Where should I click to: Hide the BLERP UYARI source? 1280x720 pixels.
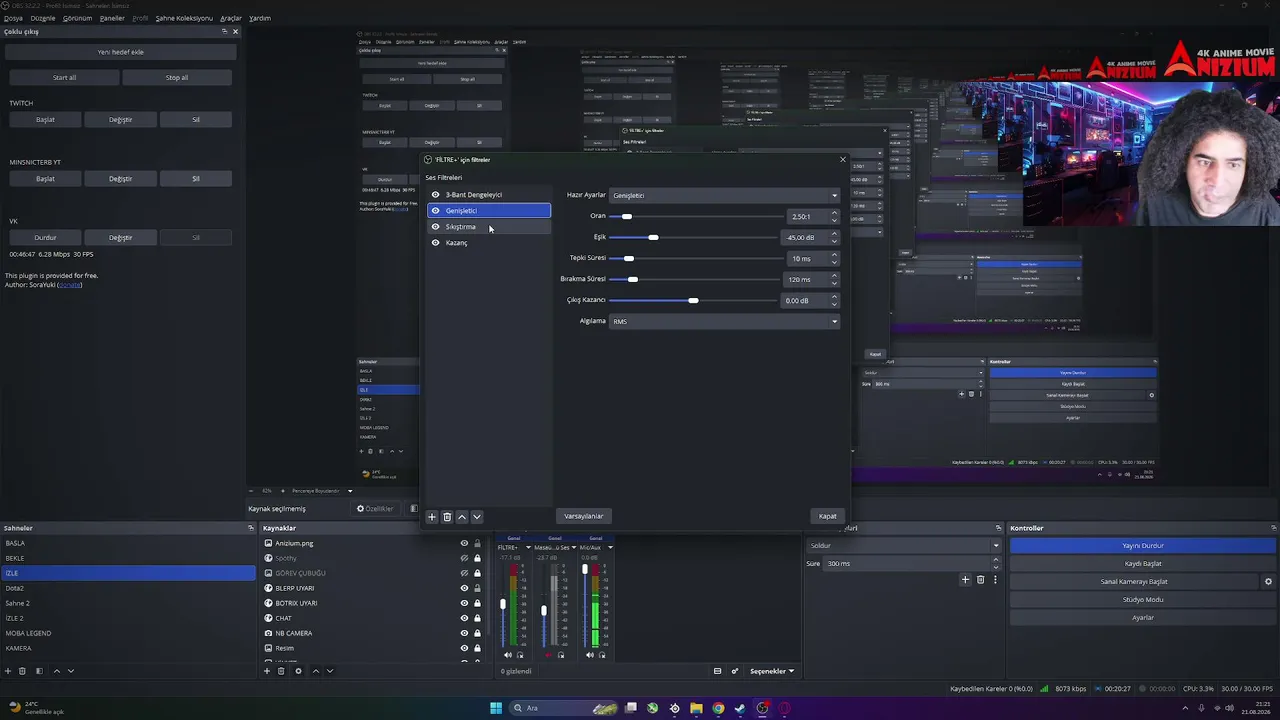(464, 588)
